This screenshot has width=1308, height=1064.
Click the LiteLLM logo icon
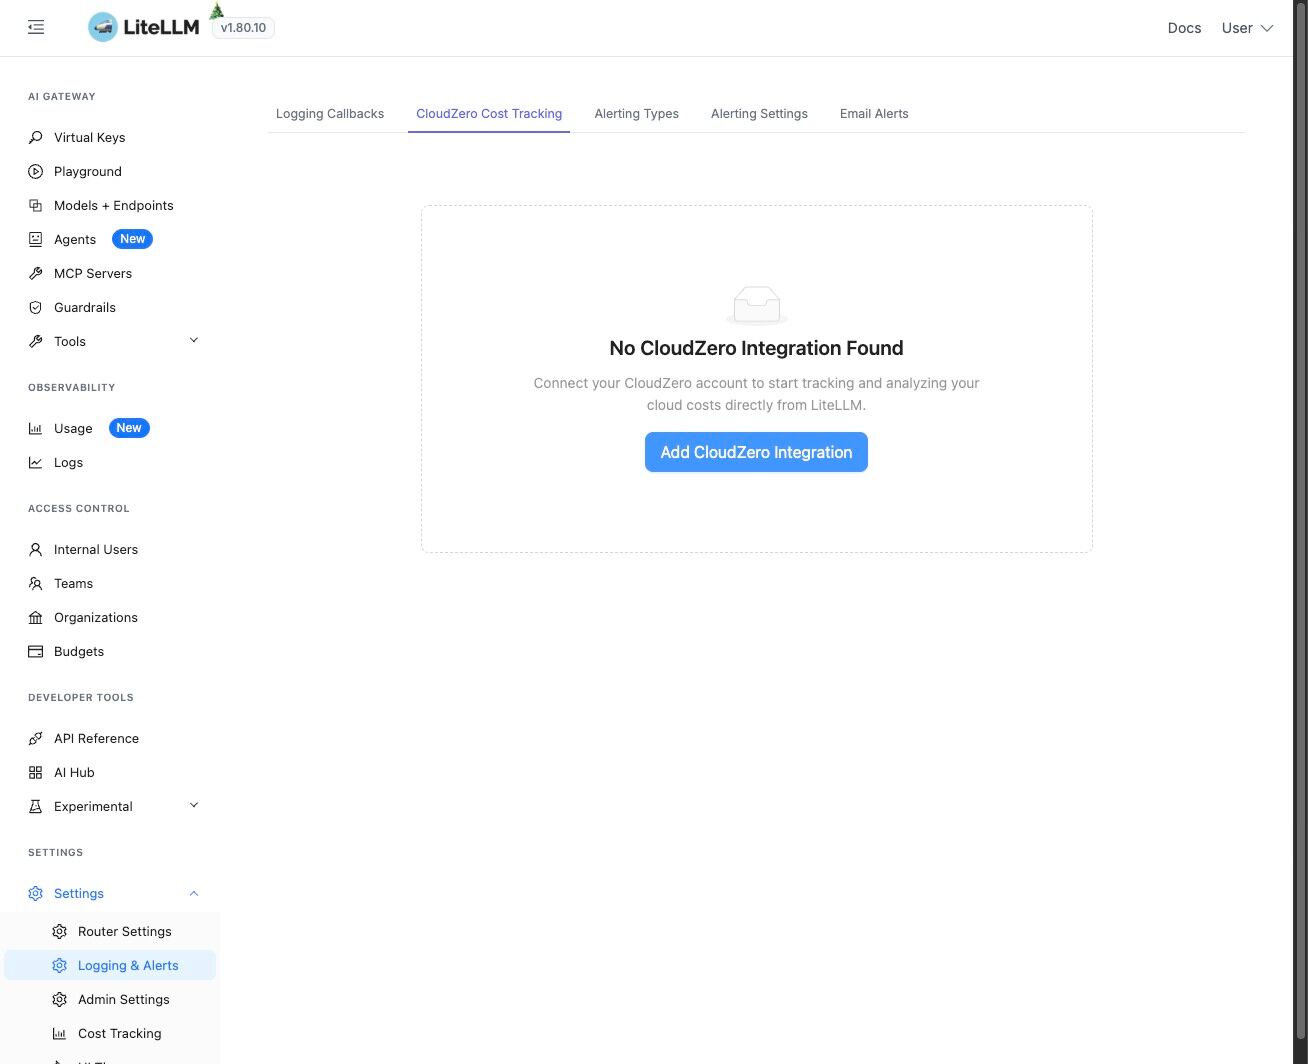(102, 27)
